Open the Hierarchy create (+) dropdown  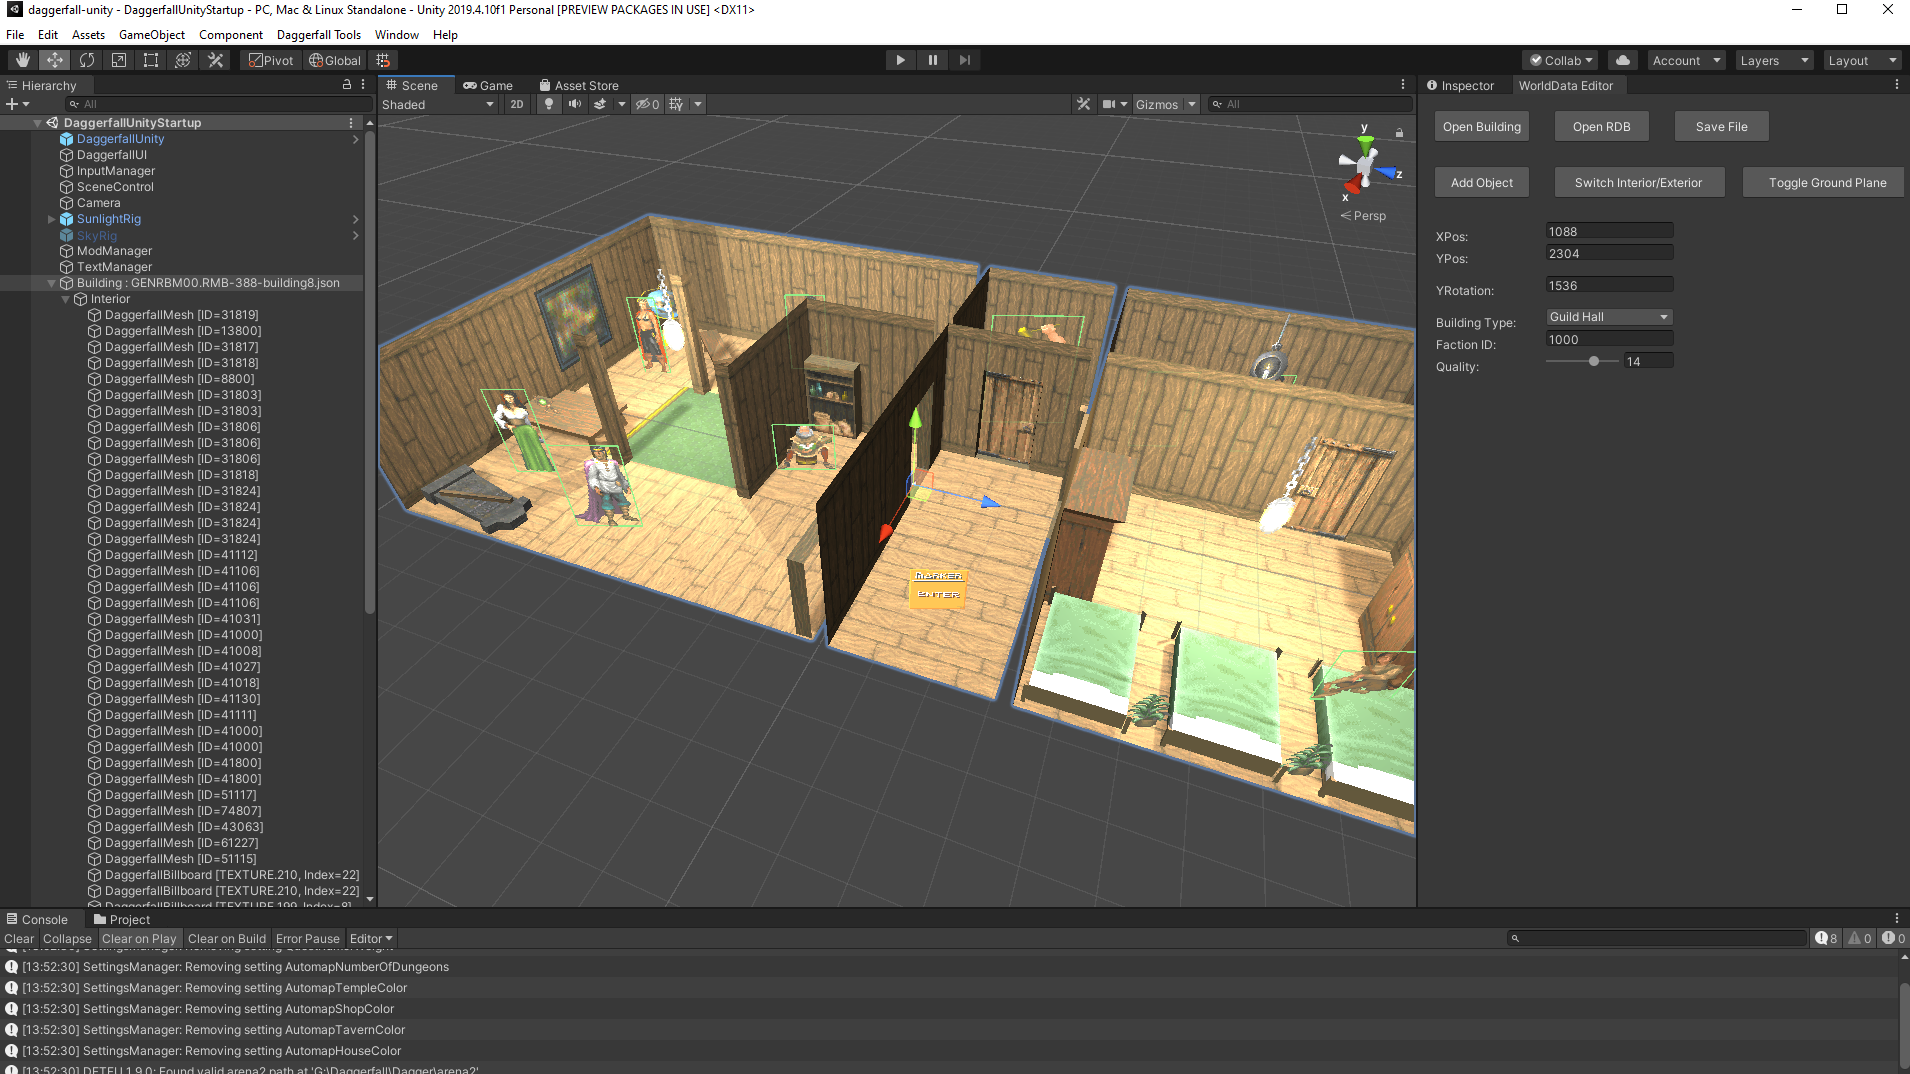coord(18,104)
